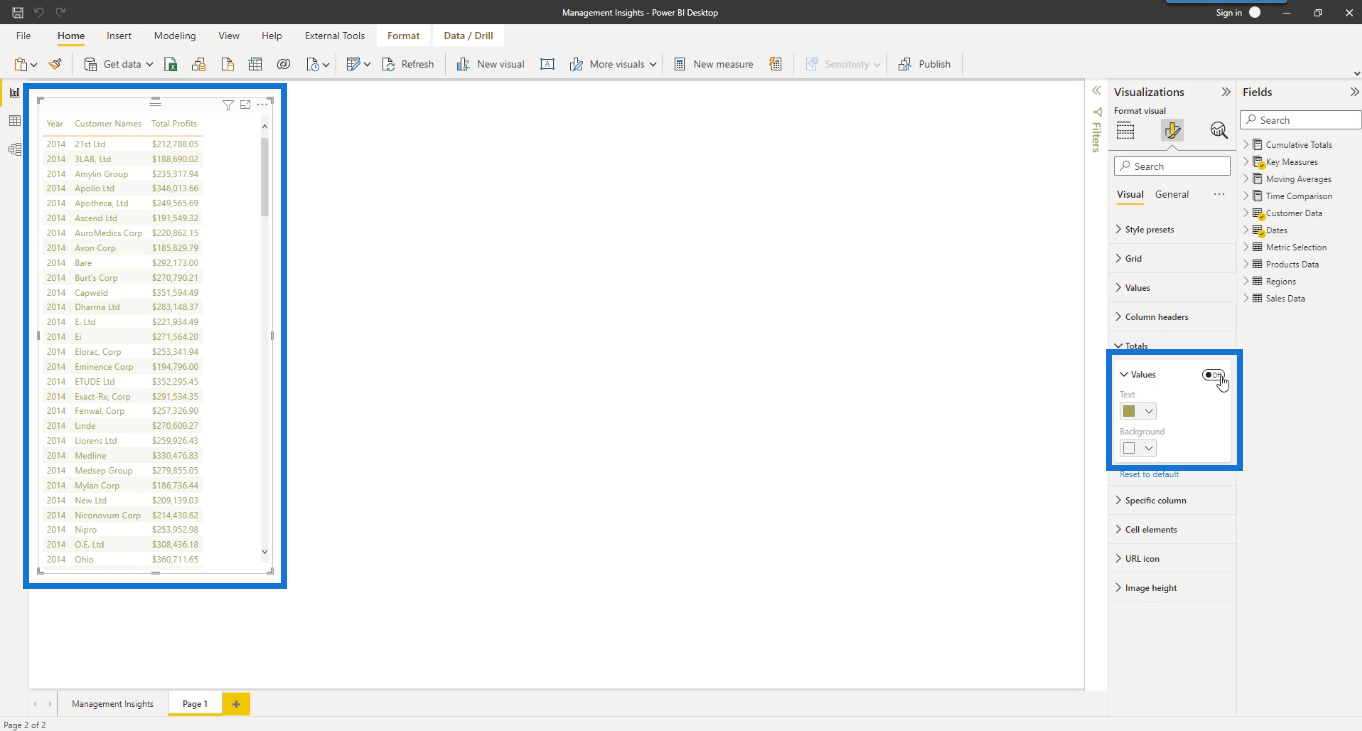Click Focus mode icon on table visual
This screenshot has width=1362, height=731.
(245, 104)
